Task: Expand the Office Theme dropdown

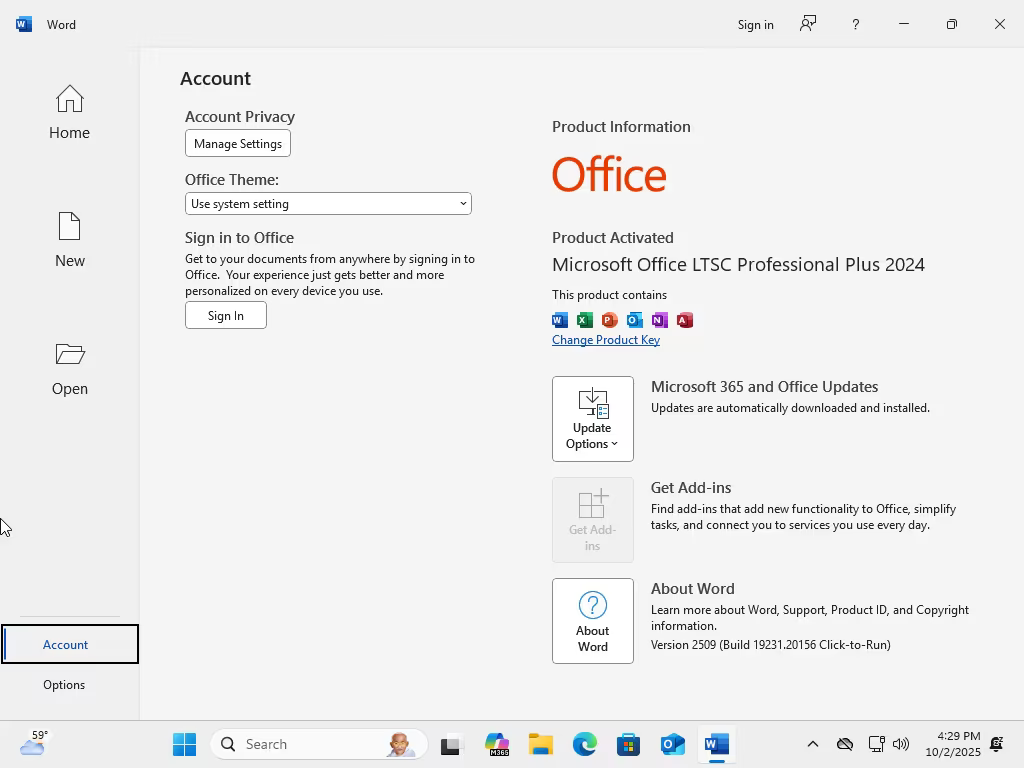Action: pos(328,204)
